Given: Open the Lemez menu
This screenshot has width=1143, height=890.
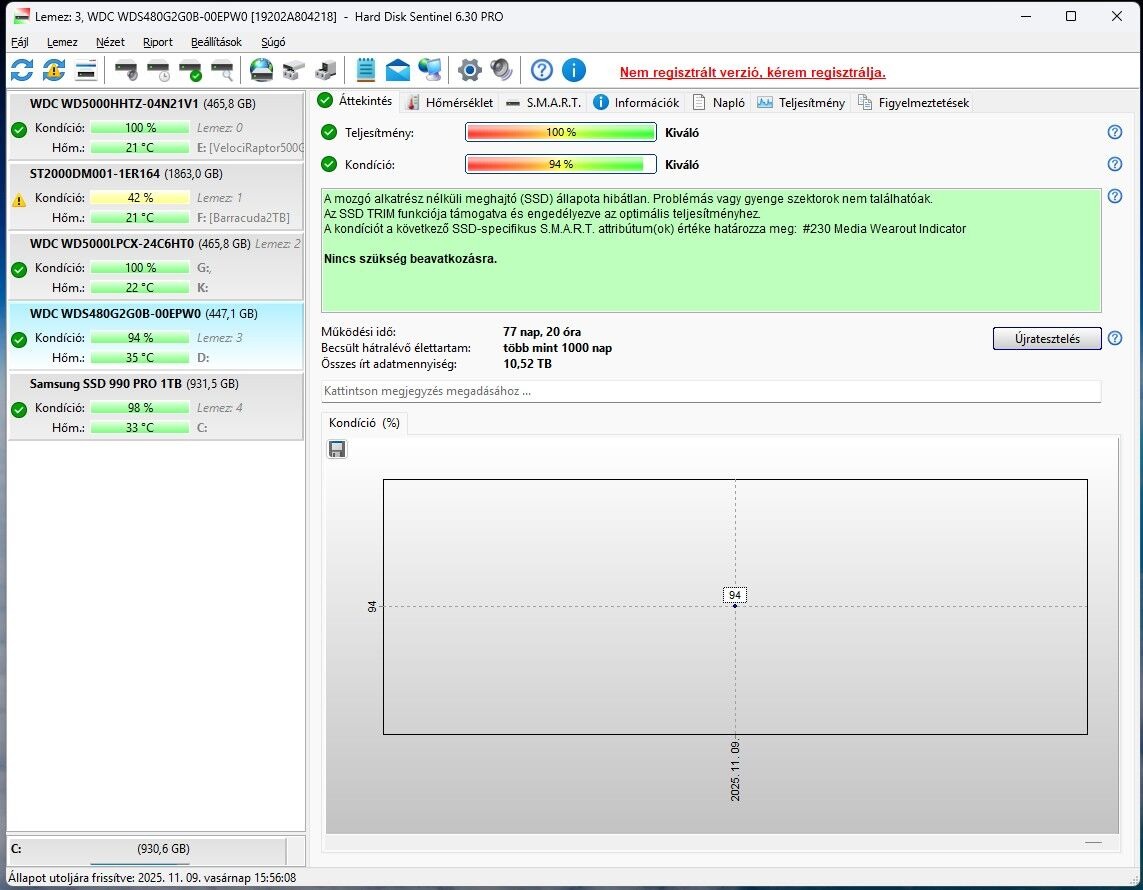Looking at the screenshot, I should 62,42.
